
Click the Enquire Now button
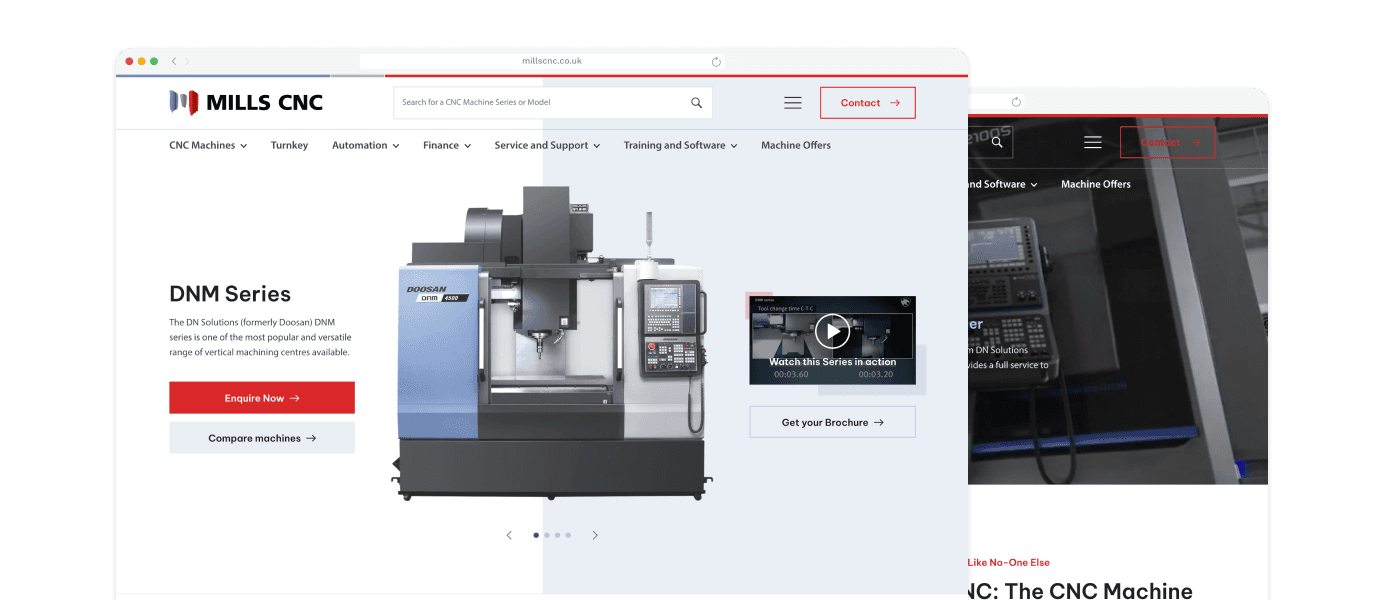coord(262,397)
